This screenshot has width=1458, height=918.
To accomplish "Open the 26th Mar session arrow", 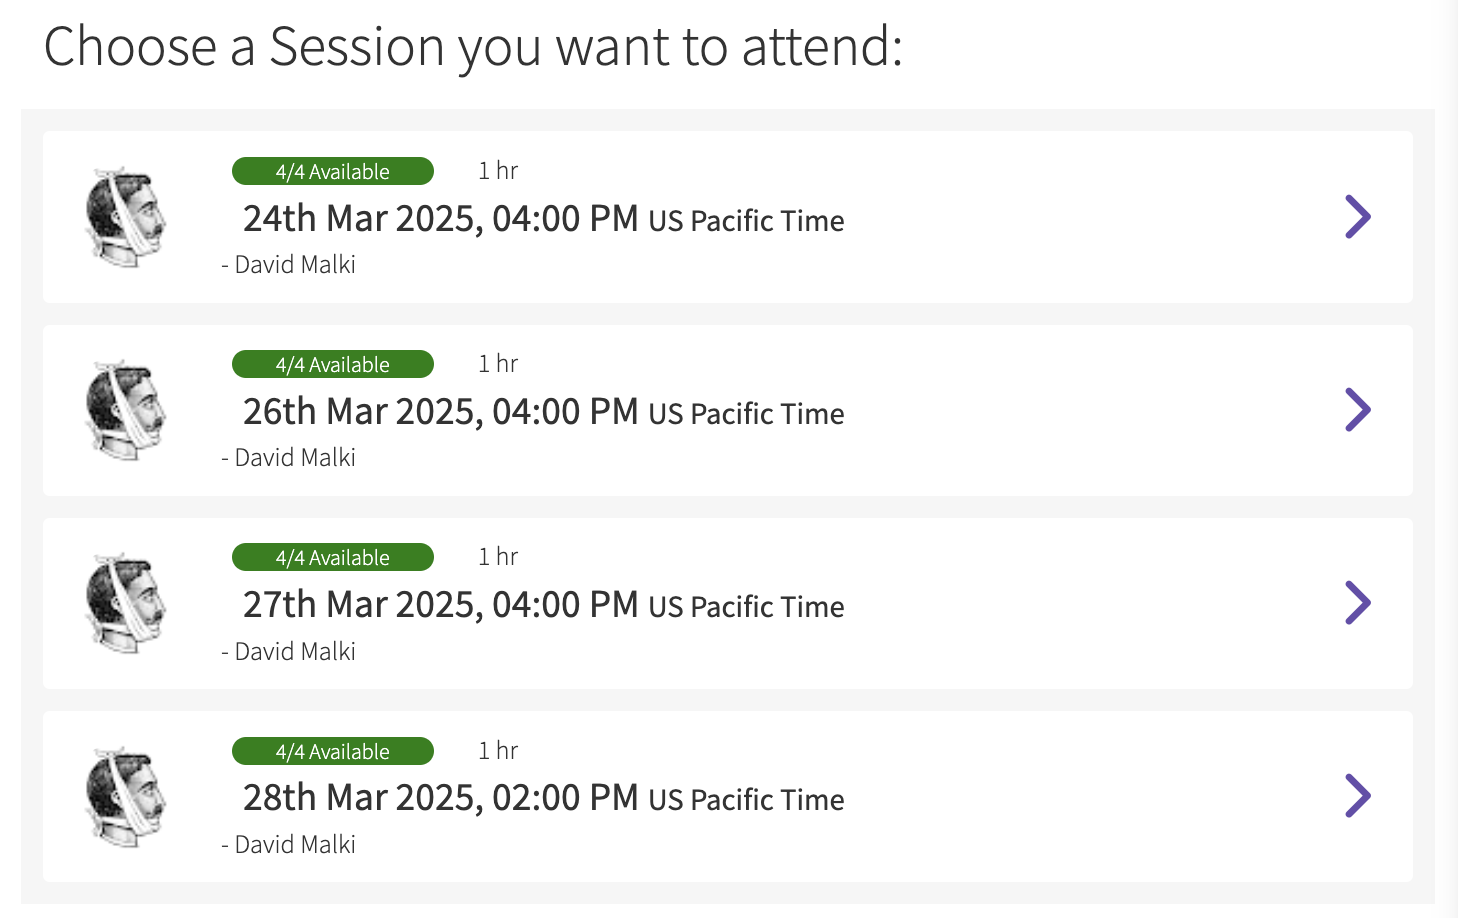I will click(1357, 410).
